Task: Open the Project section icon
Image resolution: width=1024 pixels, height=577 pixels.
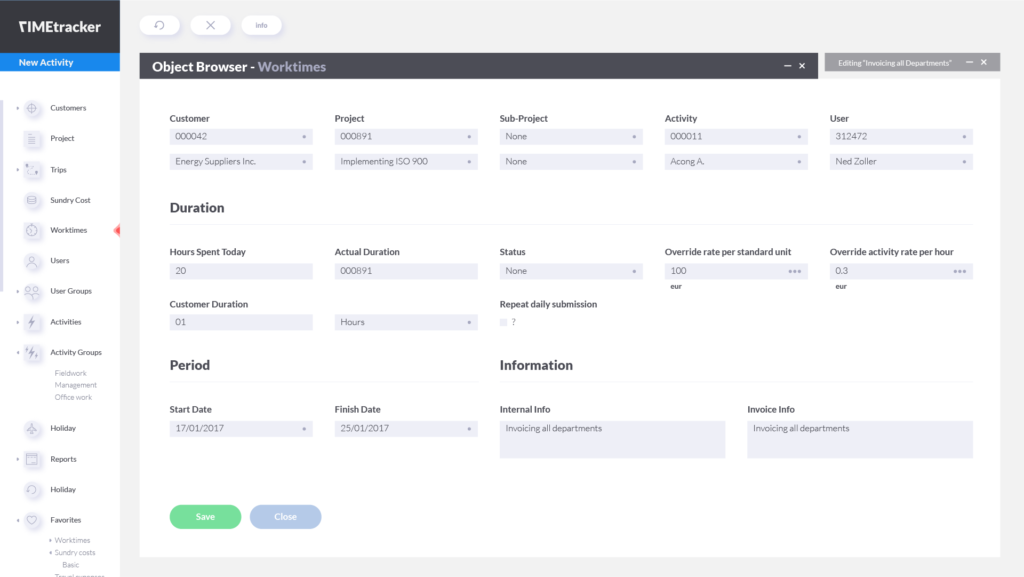Action: coord(33,138)
